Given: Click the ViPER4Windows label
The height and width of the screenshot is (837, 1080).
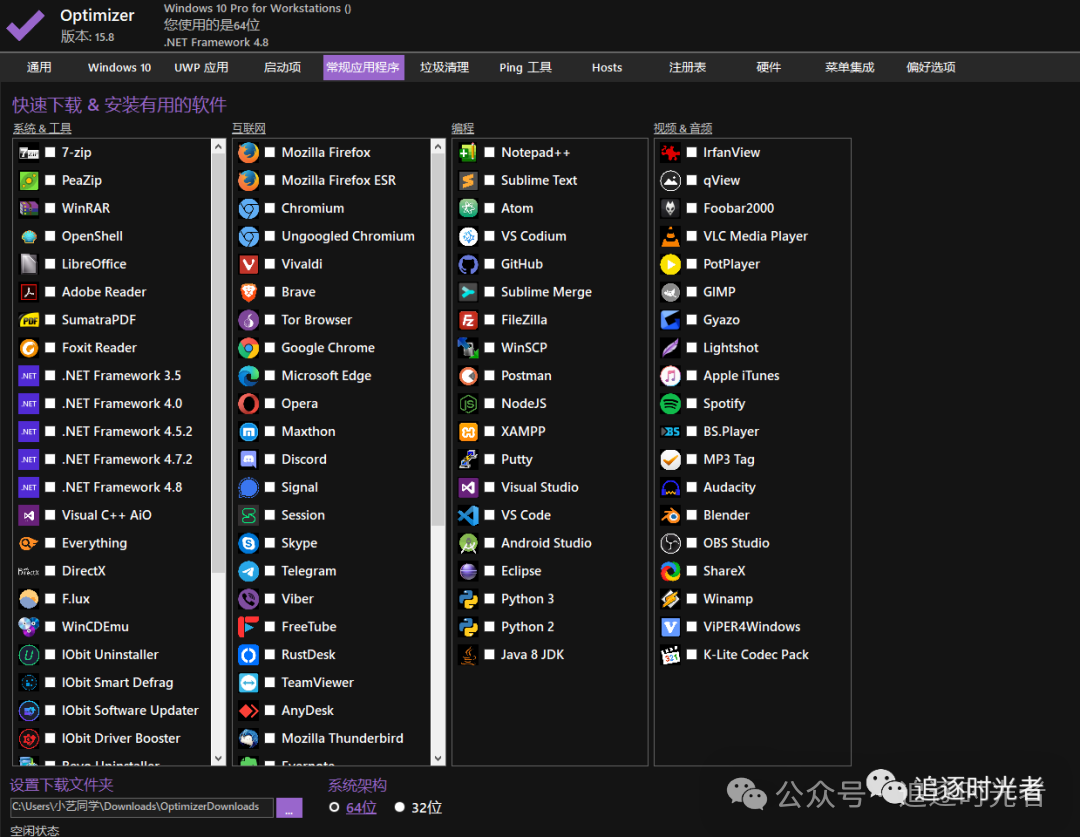Looking at the screenshot, I should pos(751,627).
